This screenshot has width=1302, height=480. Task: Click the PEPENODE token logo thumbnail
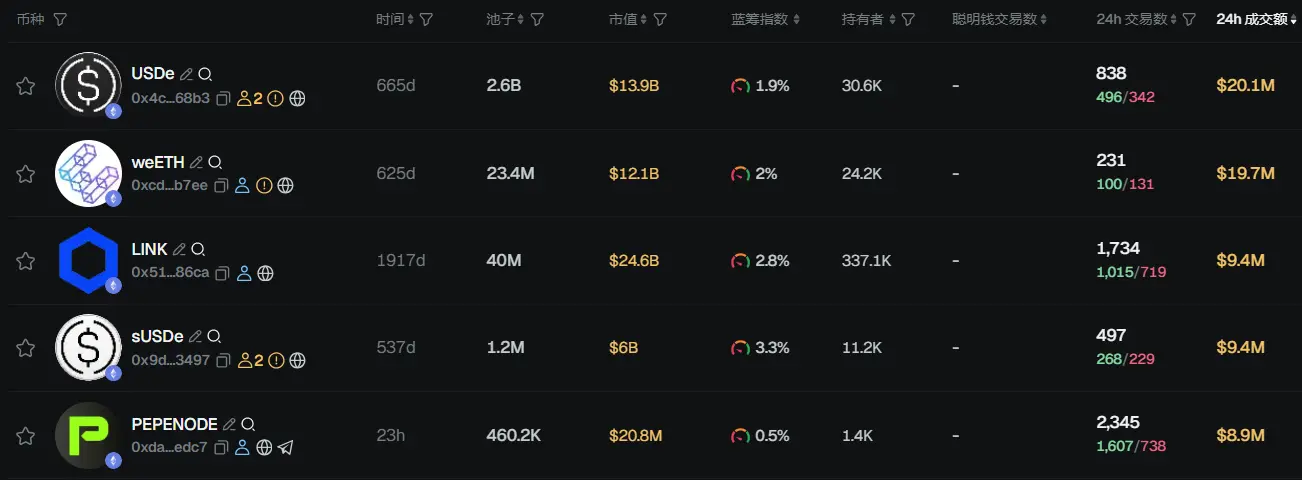point(88,435)
